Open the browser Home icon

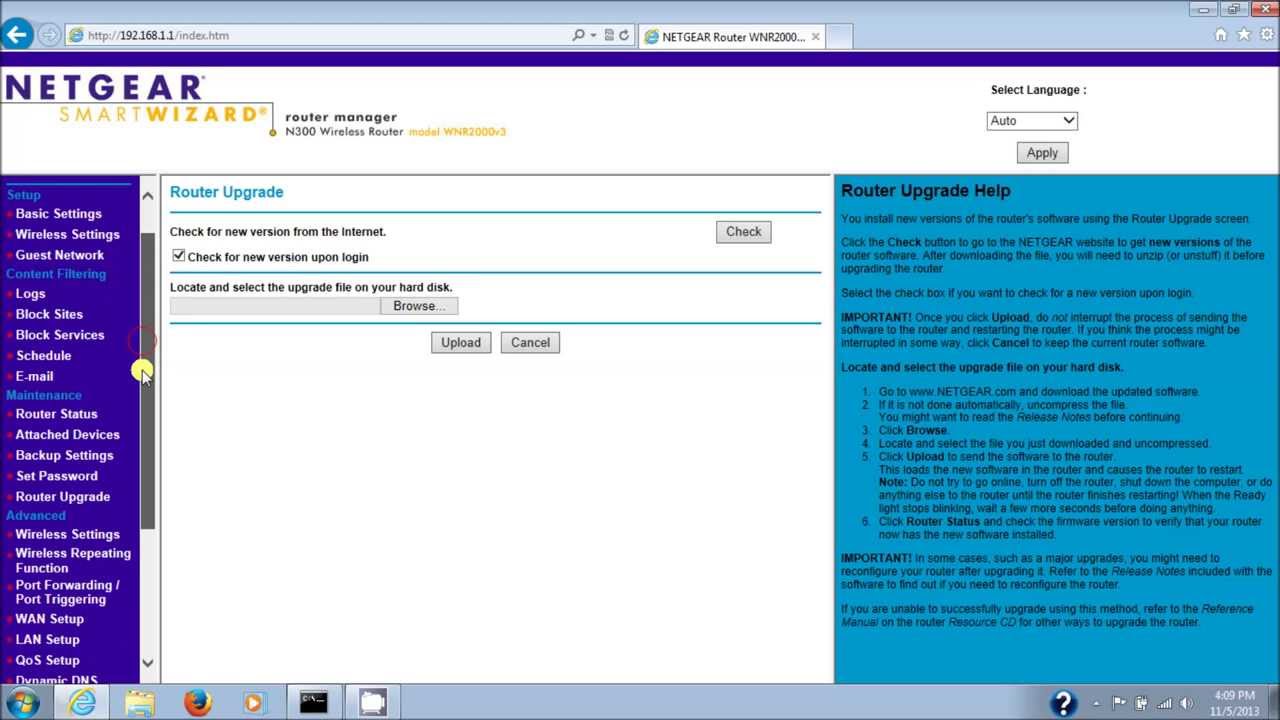(1221, 35)
